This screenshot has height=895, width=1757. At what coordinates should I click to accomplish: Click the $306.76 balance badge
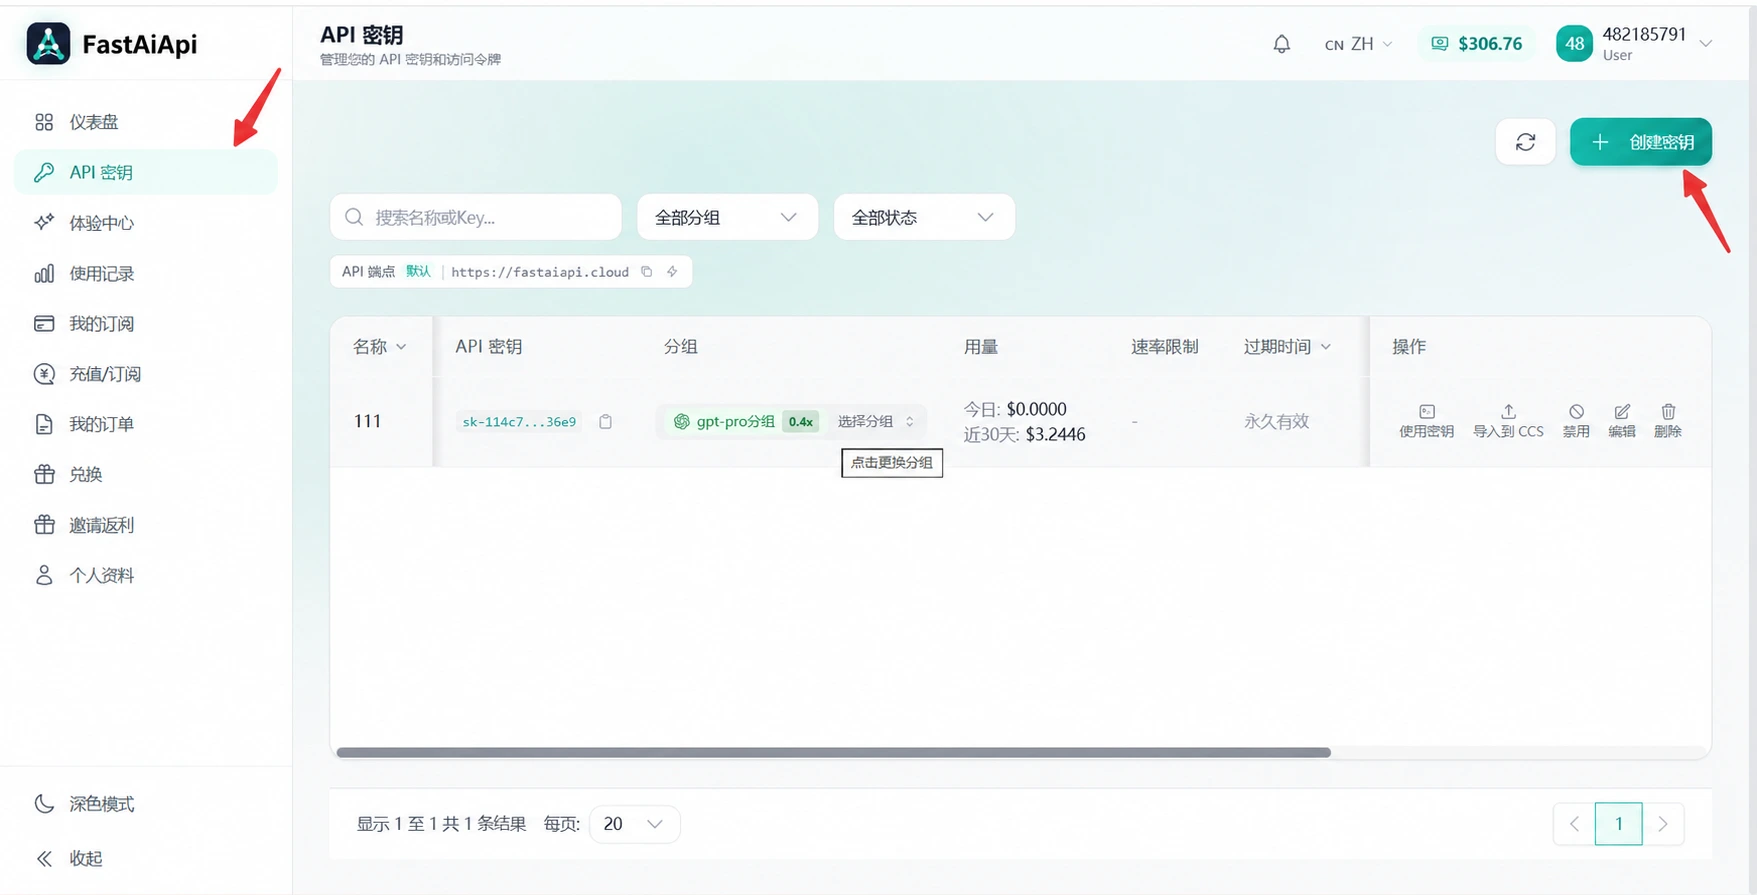(1476, 44)
